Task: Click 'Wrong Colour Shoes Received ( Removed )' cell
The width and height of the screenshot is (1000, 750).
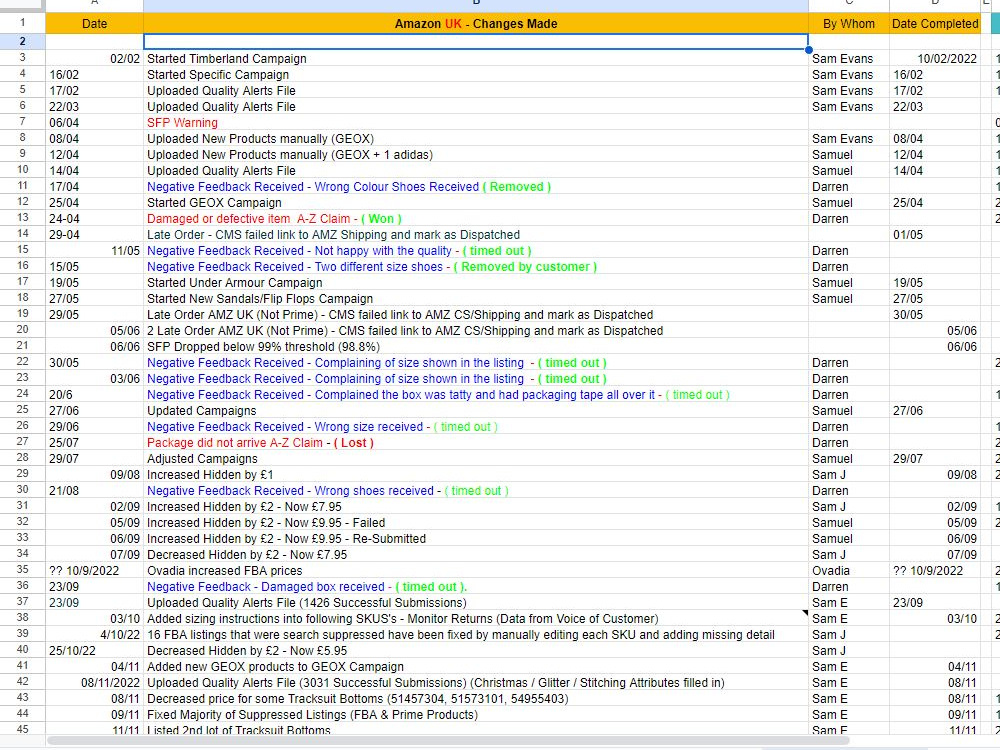Action: (x=476, y=187)
